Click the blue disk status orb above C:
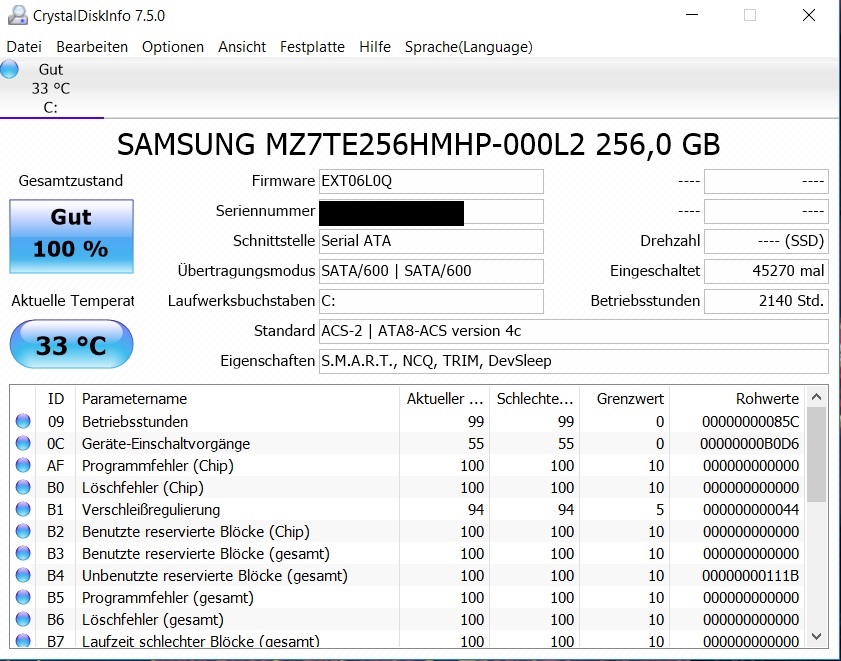841x661 pixels. (9, 70)
